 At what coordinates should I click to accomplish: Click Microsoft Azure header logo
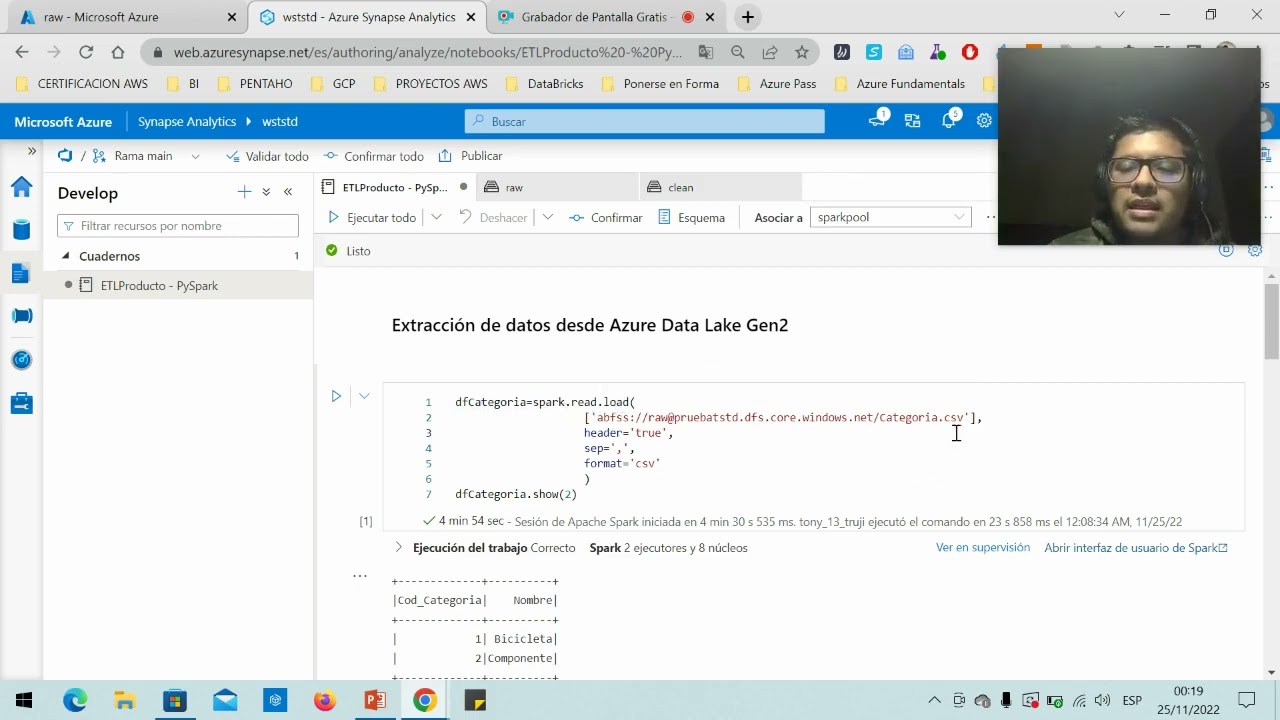point(63,122)
